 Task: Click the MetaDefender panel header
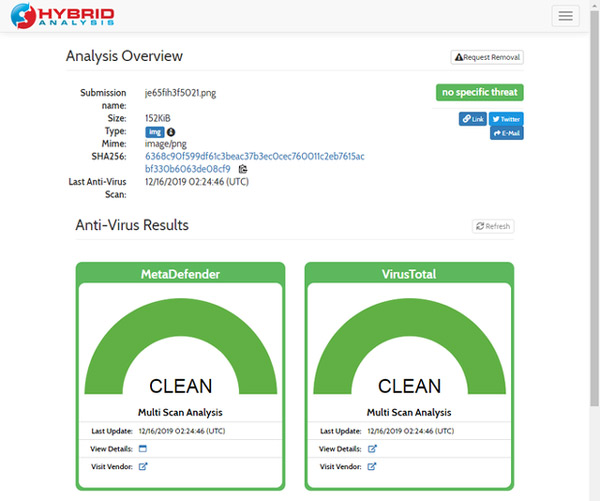click(x=180, y=274)
